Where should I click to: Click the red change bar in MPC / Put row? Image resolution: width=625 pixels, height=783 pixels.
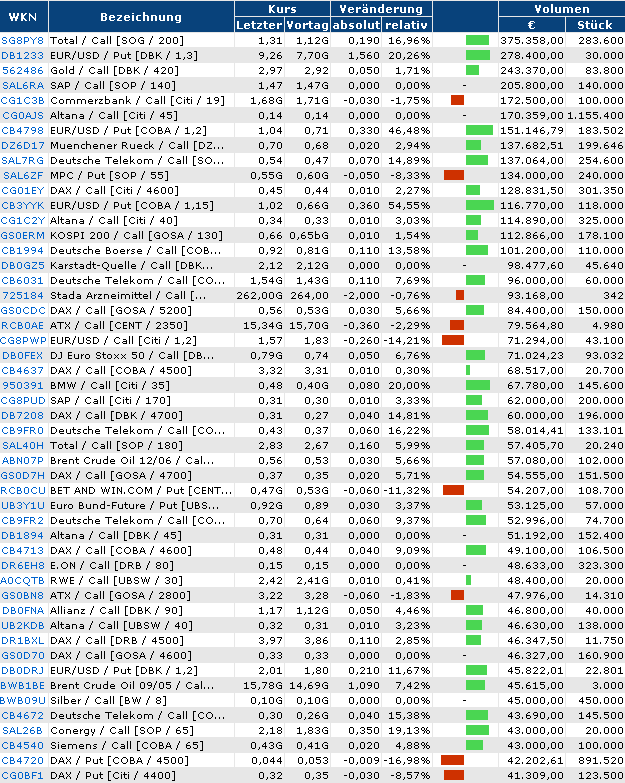coord(454,175)
